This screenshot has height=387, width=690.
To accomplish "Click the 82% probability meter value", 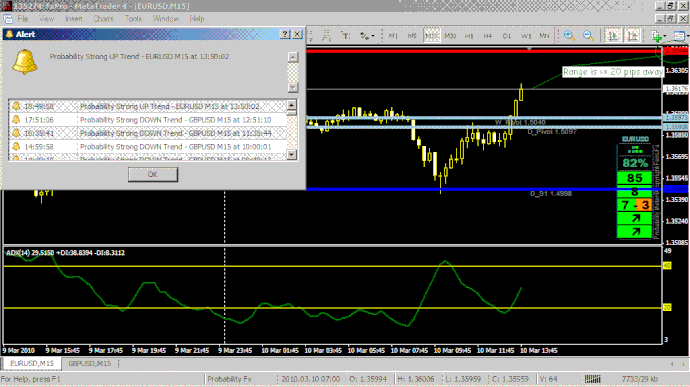I will coord(635,163).
